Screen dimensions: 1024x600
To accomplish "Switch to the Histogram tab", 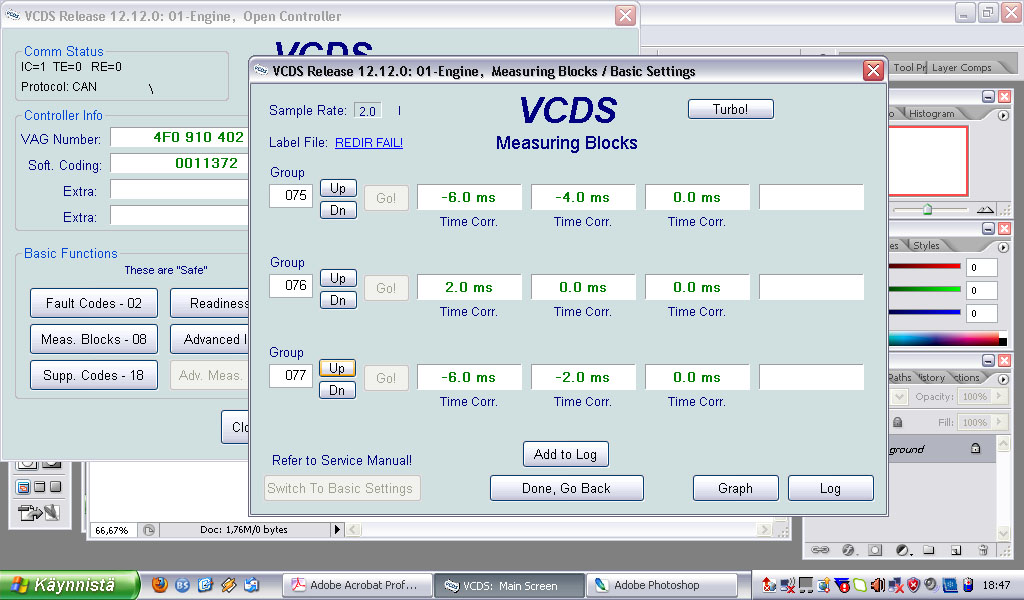I will click(931, 114).
